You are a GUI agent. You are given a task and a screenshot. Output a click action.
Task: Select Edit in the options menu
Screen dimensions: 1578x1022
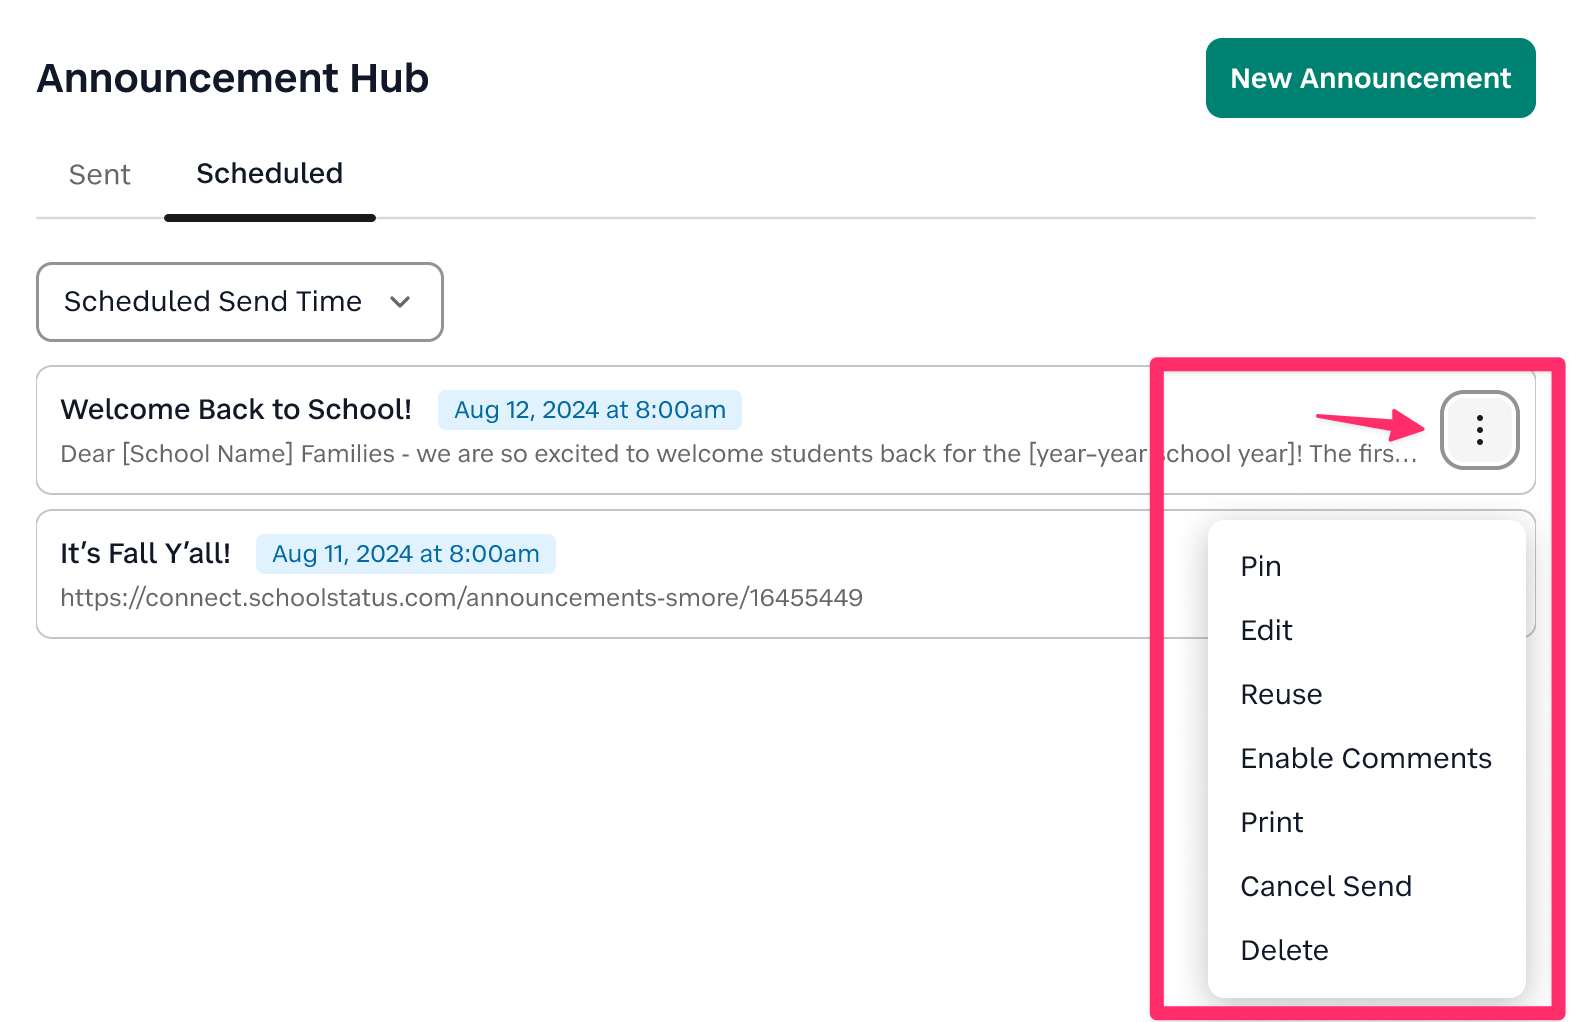tap(1266, 630)
